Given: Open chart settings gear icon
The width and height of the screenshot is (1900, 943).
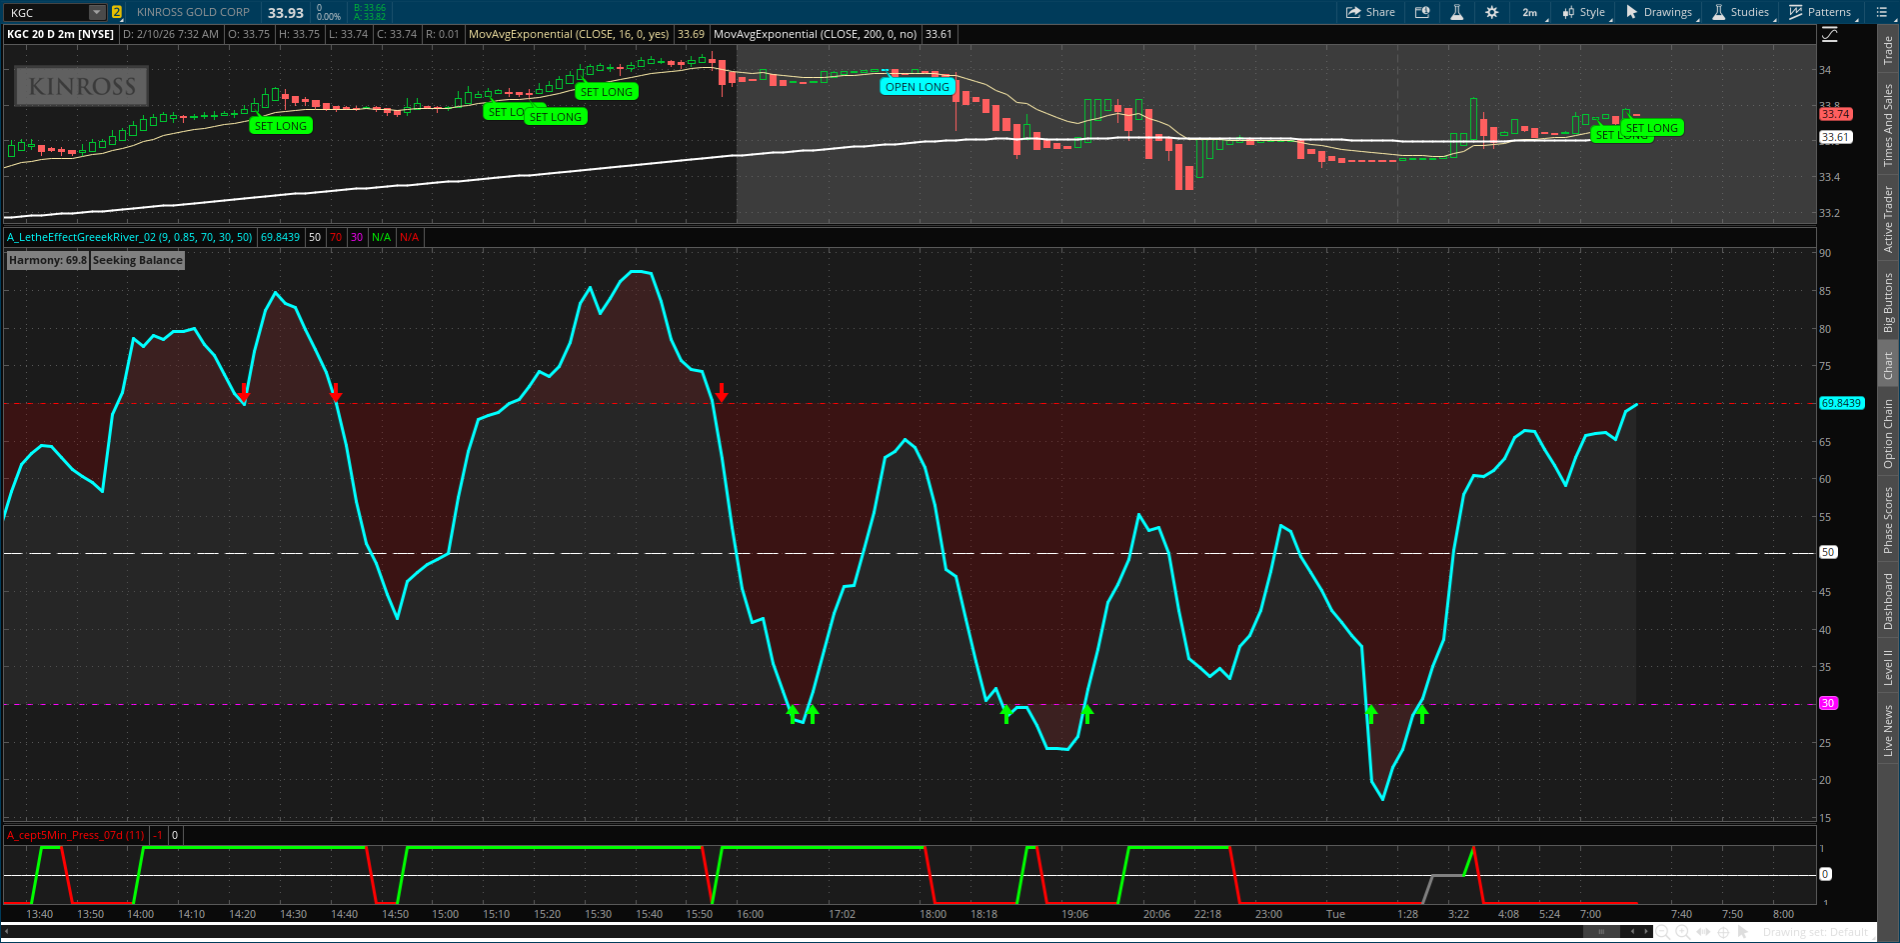Looking at the screenshot, I should (1491, 12).
